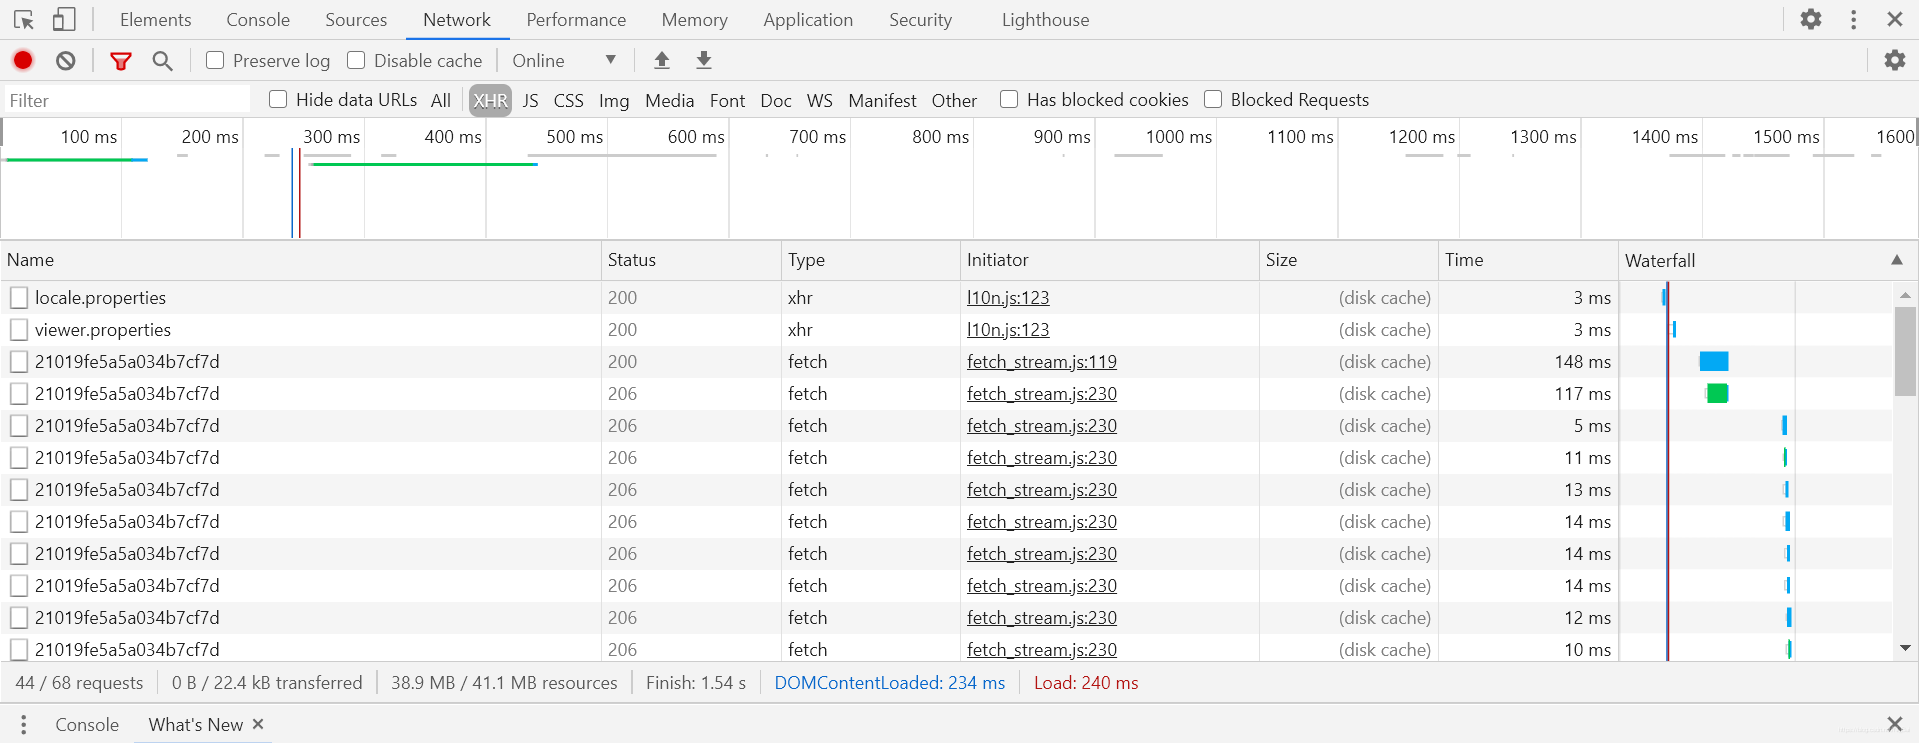This screenshot has height=743, width=1919.
Task: Check the Blocked Requests box
Action: [x=1213, y=99]
